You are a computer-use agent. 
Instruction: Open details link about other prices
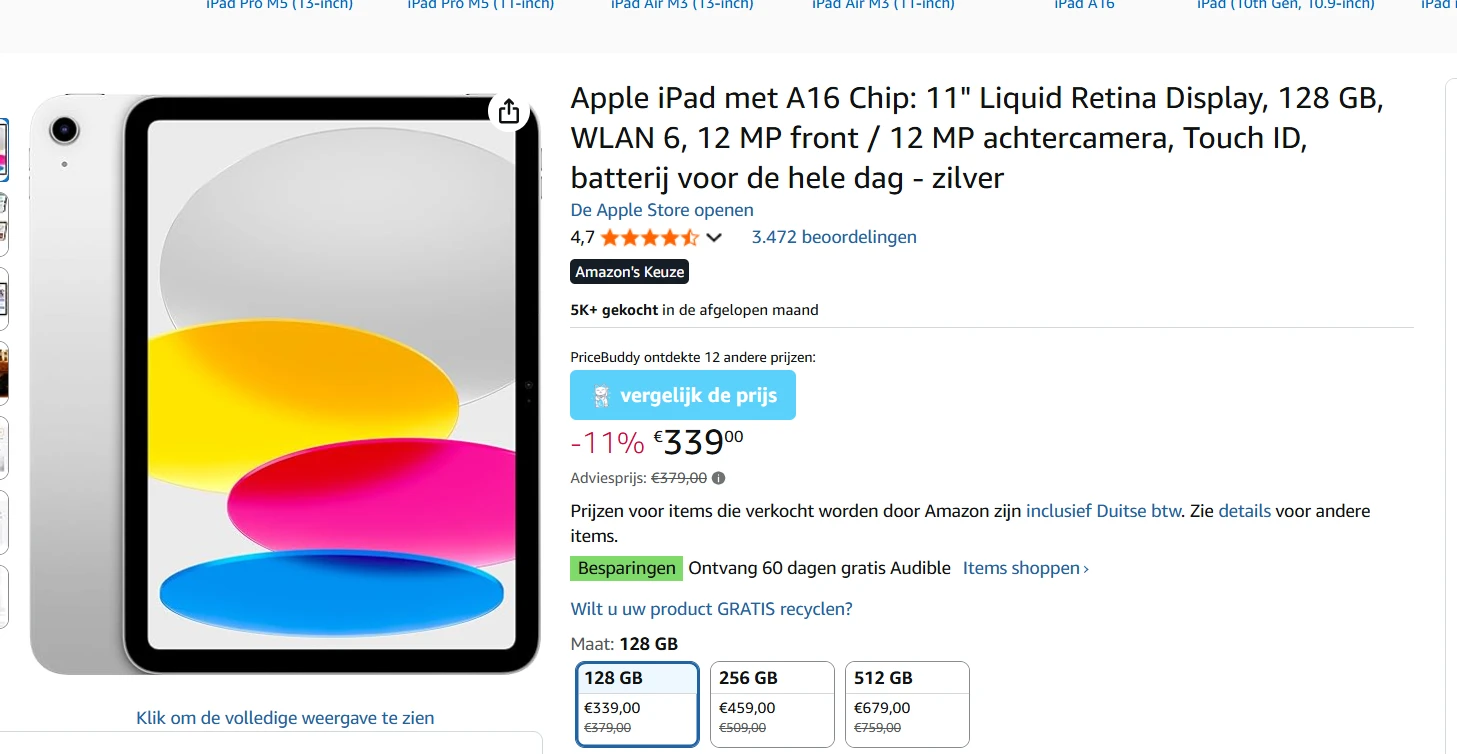coord(1244,511)
